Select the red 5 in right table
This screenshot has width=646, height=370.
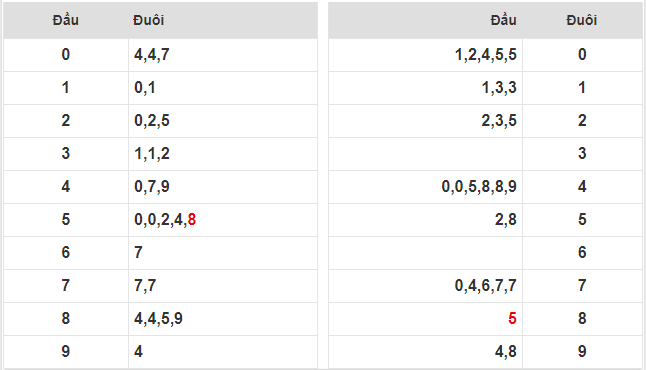tap(512, 318)
